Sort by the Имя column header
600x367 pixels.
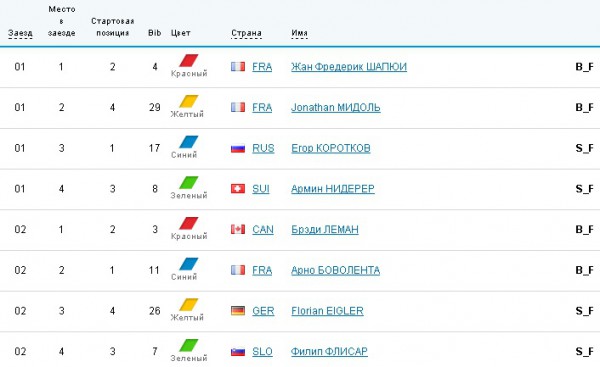point(299,33)
